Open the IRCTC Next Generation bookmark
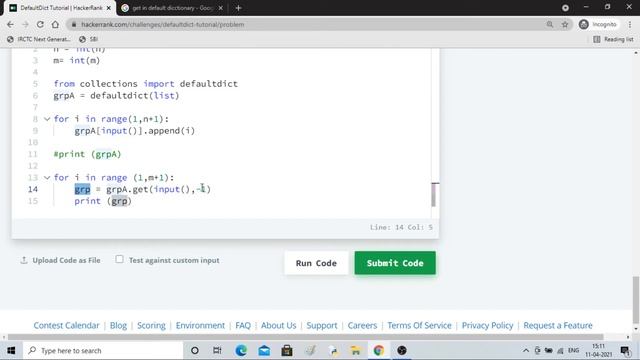Screen dimensions: 640x360 (x=39, y=39)
